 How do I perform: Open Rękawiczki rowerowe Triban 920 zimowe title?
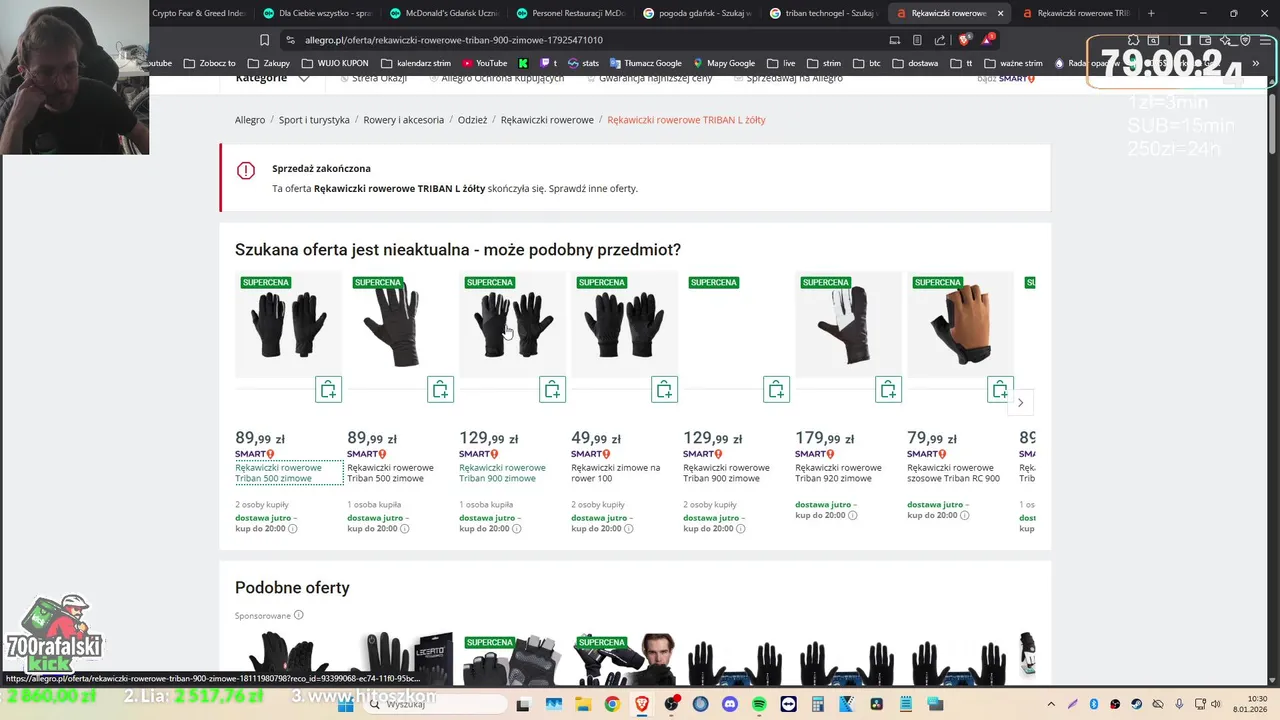838,473
